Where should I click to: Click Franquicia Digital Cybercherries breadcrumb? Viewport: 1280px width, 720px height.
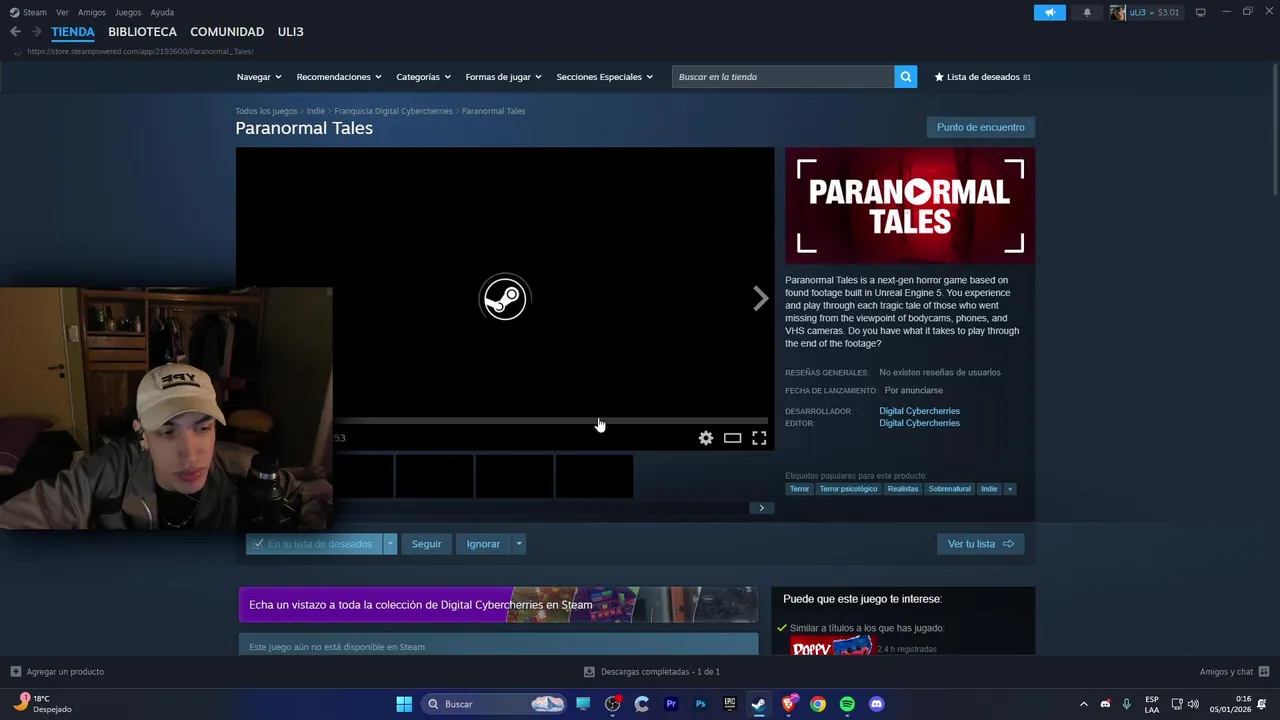(x=393, y=111)
